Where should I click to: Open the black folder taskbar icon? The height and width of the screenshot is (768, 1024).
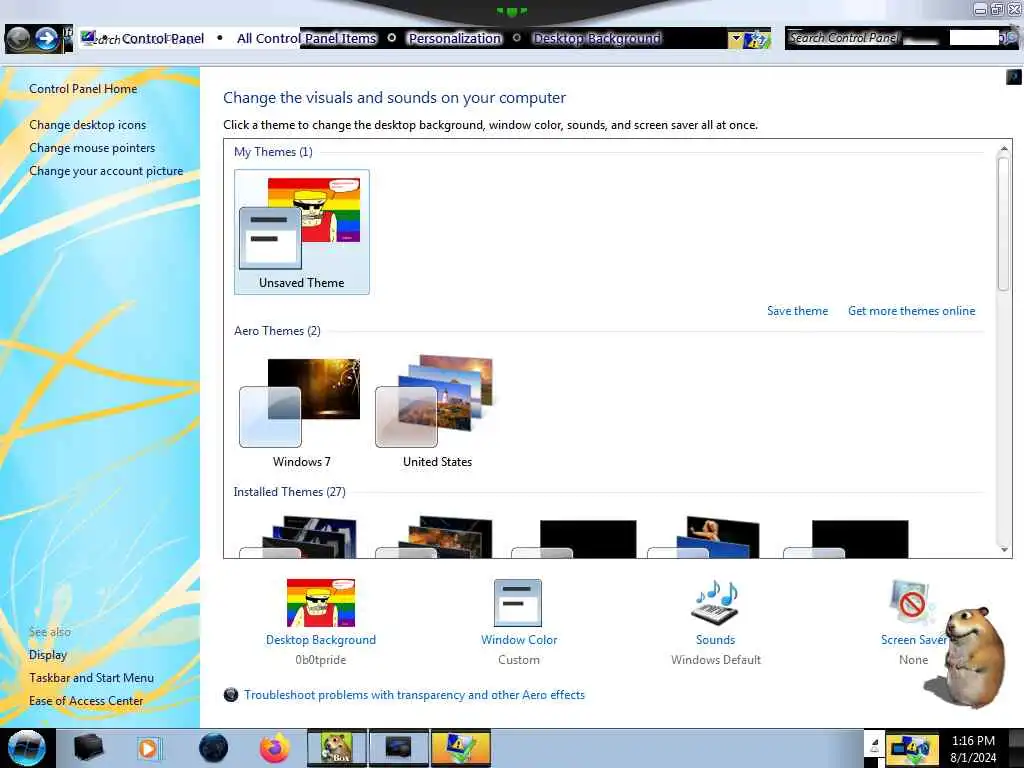pyautogui.click(x=88, y=748)
